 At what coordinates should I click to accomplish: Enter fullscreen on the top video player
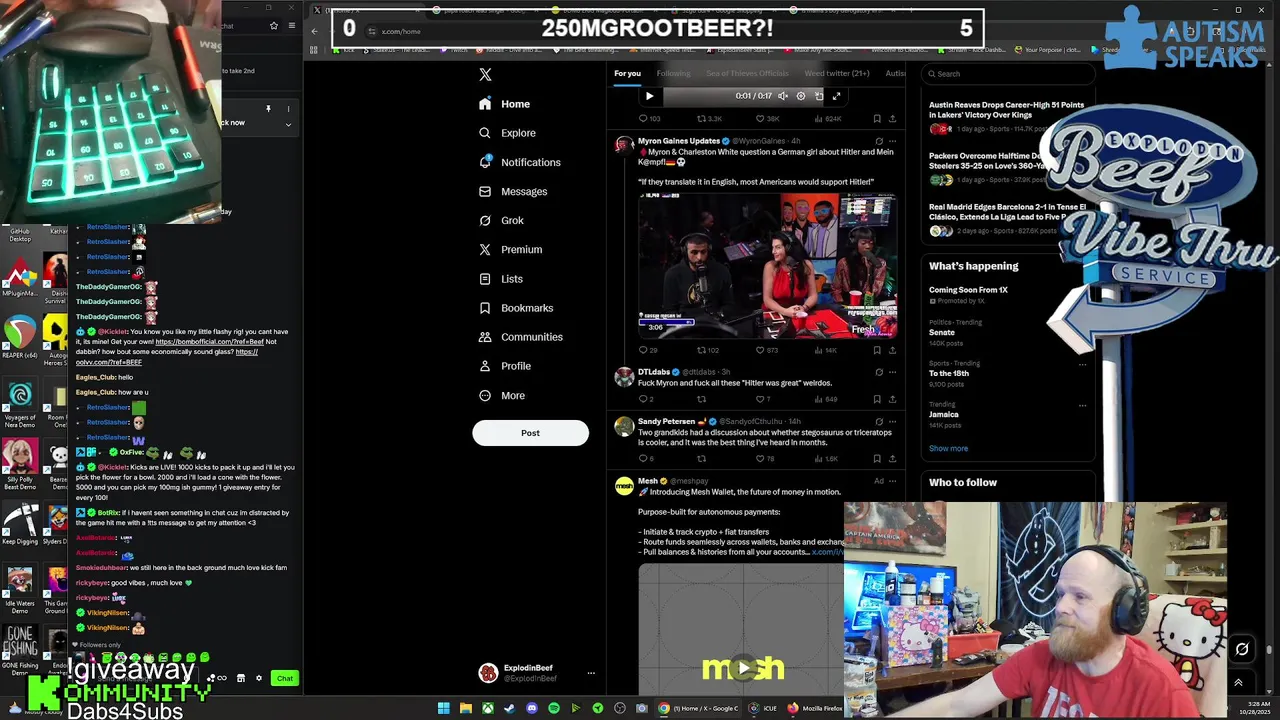click(836, 96)
